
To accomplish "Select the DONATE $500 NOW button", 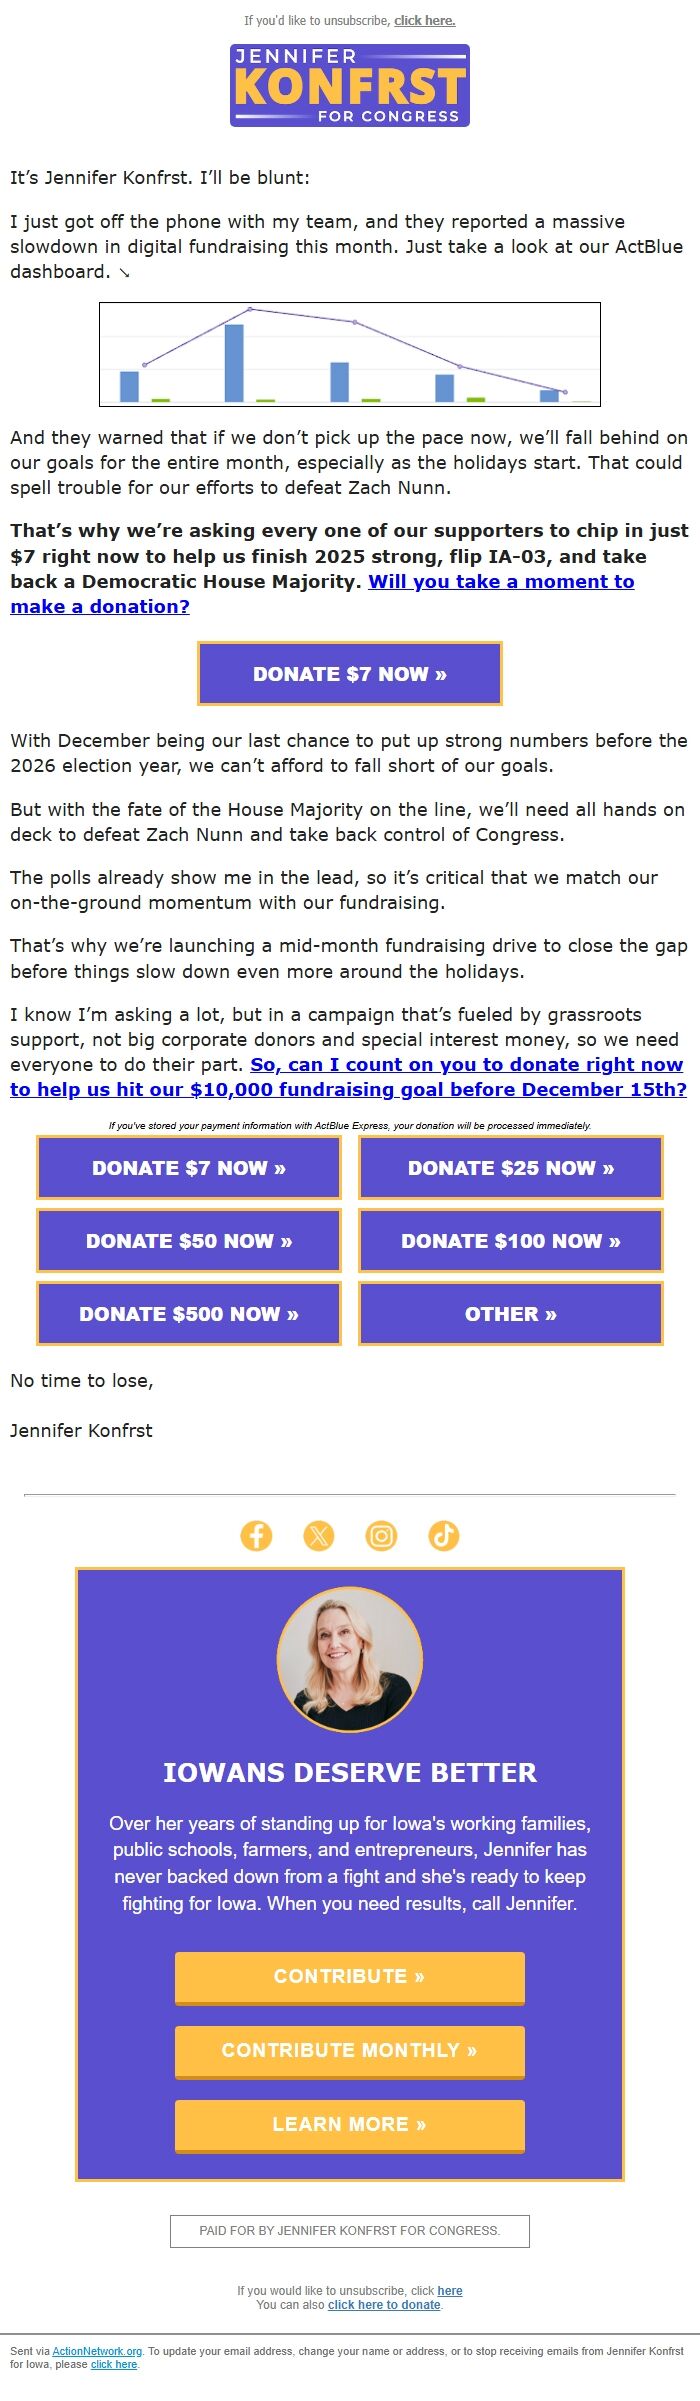I will 188,1314.
